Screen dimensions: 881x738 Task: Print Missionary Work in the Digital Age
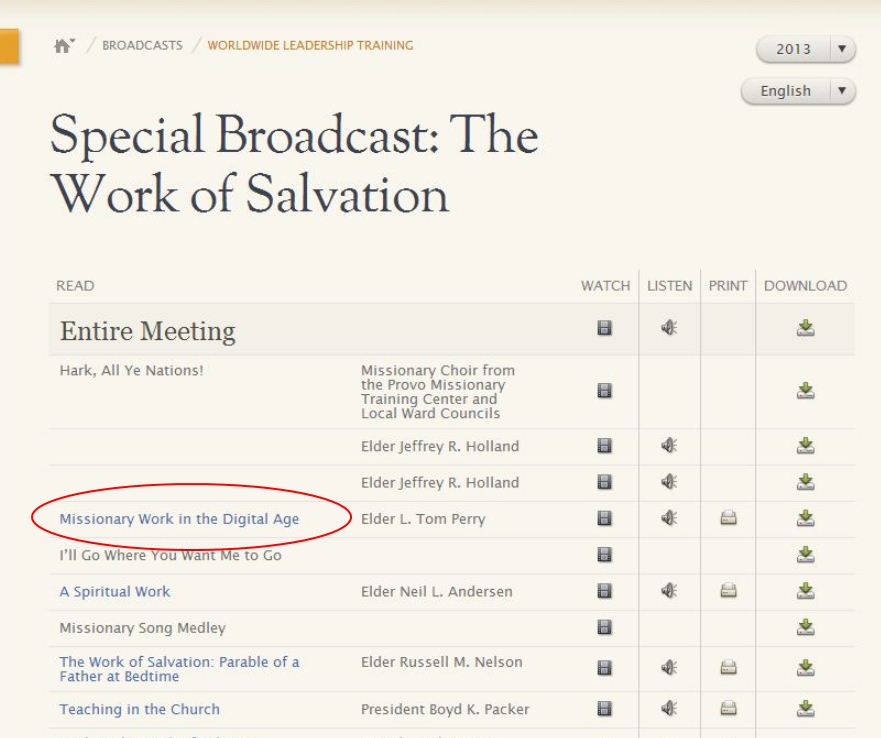pos(728,518)
